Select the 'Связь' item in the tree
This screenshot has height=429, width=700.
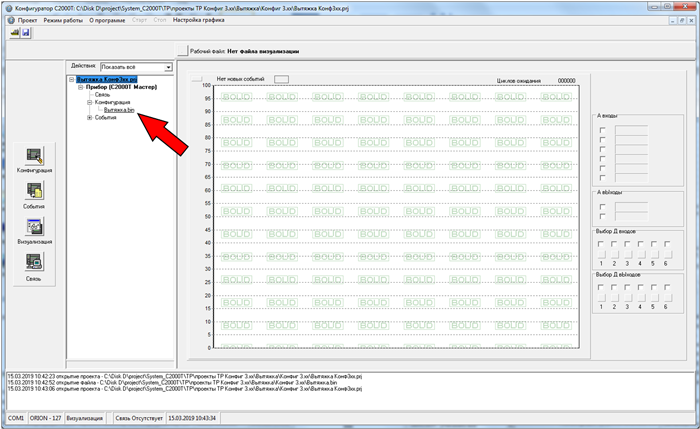(x=104, y=95)
